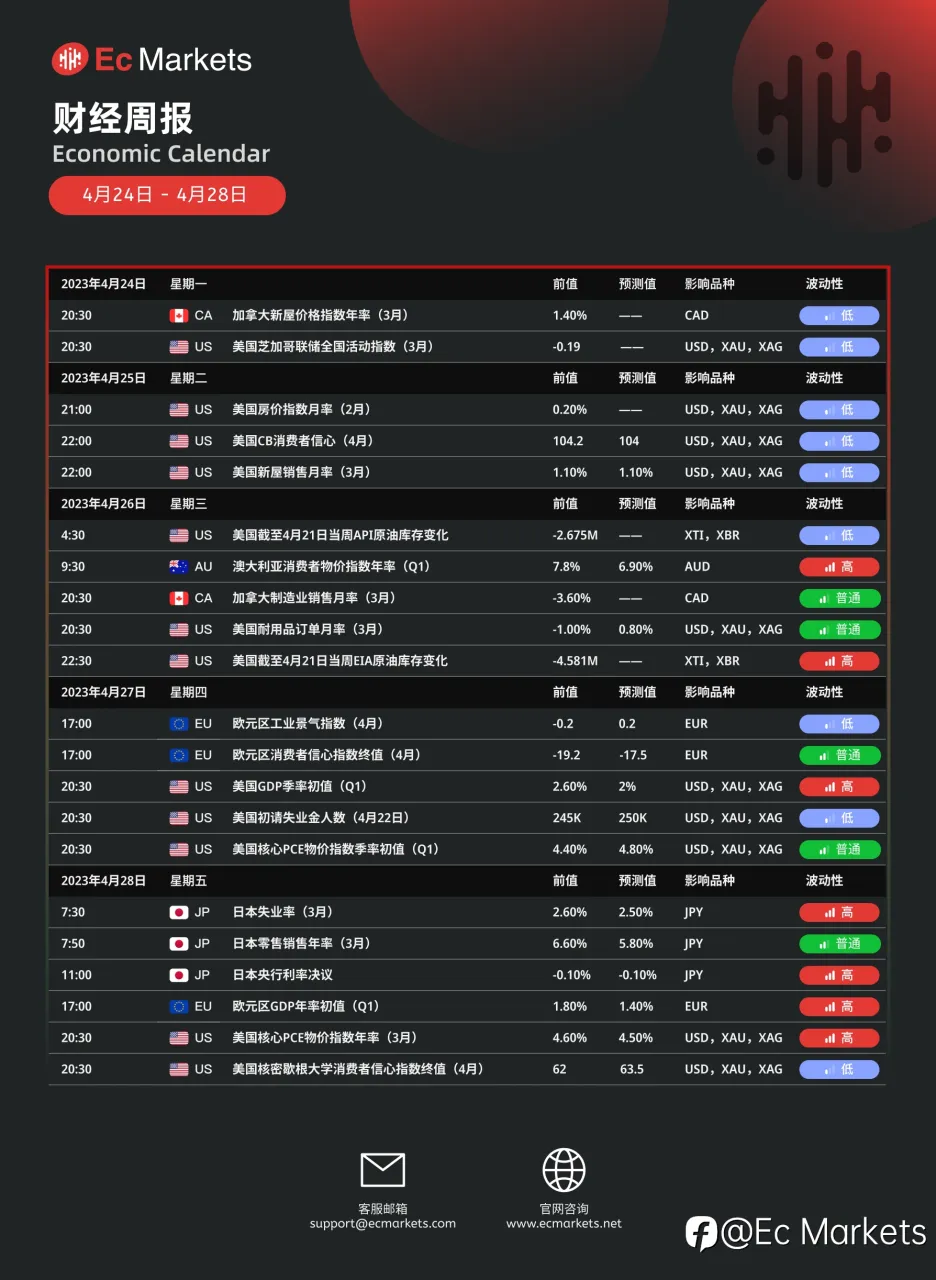
Task: Click the Facebook icon beside @Ec Markets
Action: [x=701, y=1233]
